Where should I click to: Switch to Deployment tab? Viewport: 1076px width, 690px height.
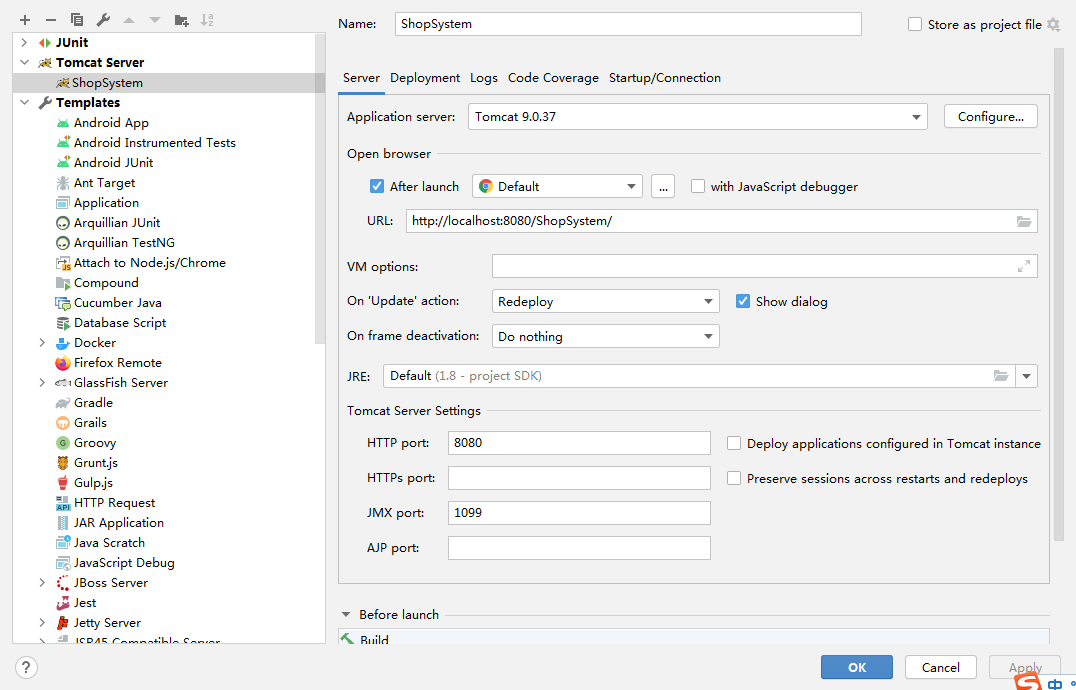(x=425, y=78)
